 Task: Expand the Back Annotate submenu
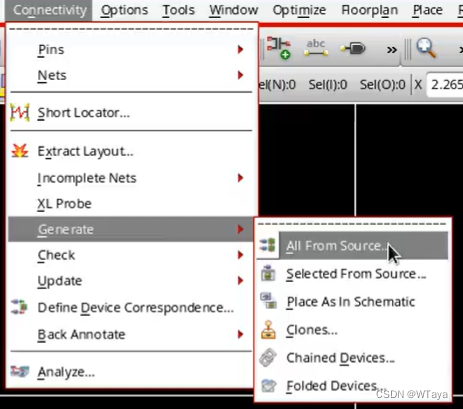coord(130,334)
